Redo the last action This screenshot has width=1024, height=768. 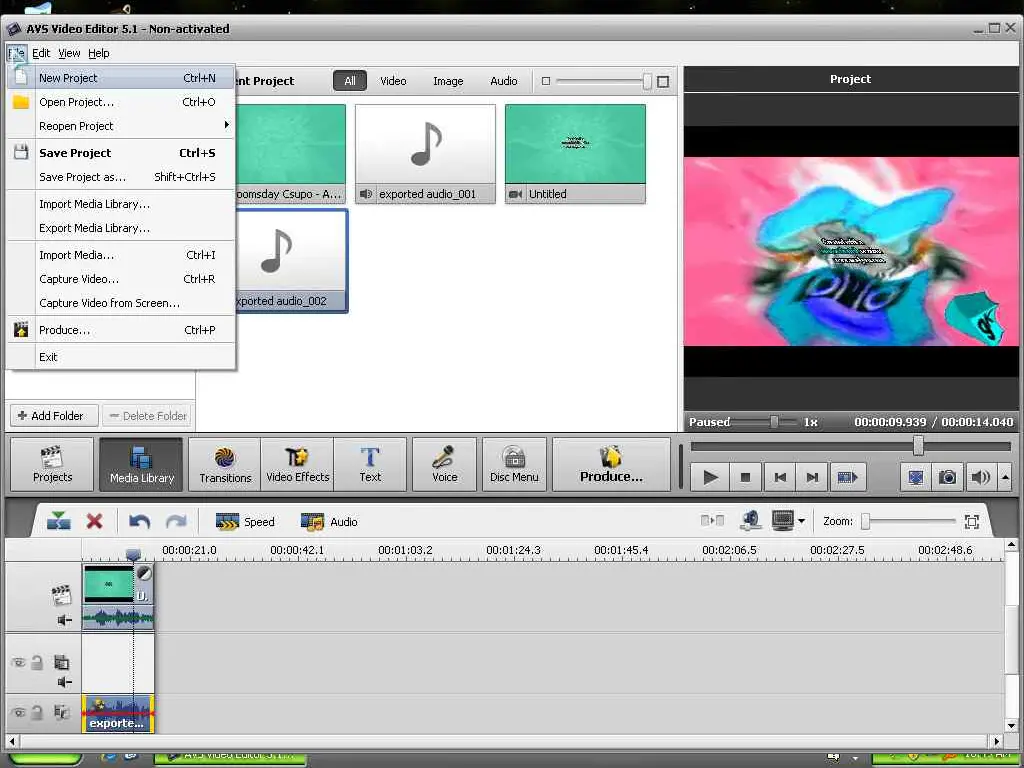coord(176,521)
